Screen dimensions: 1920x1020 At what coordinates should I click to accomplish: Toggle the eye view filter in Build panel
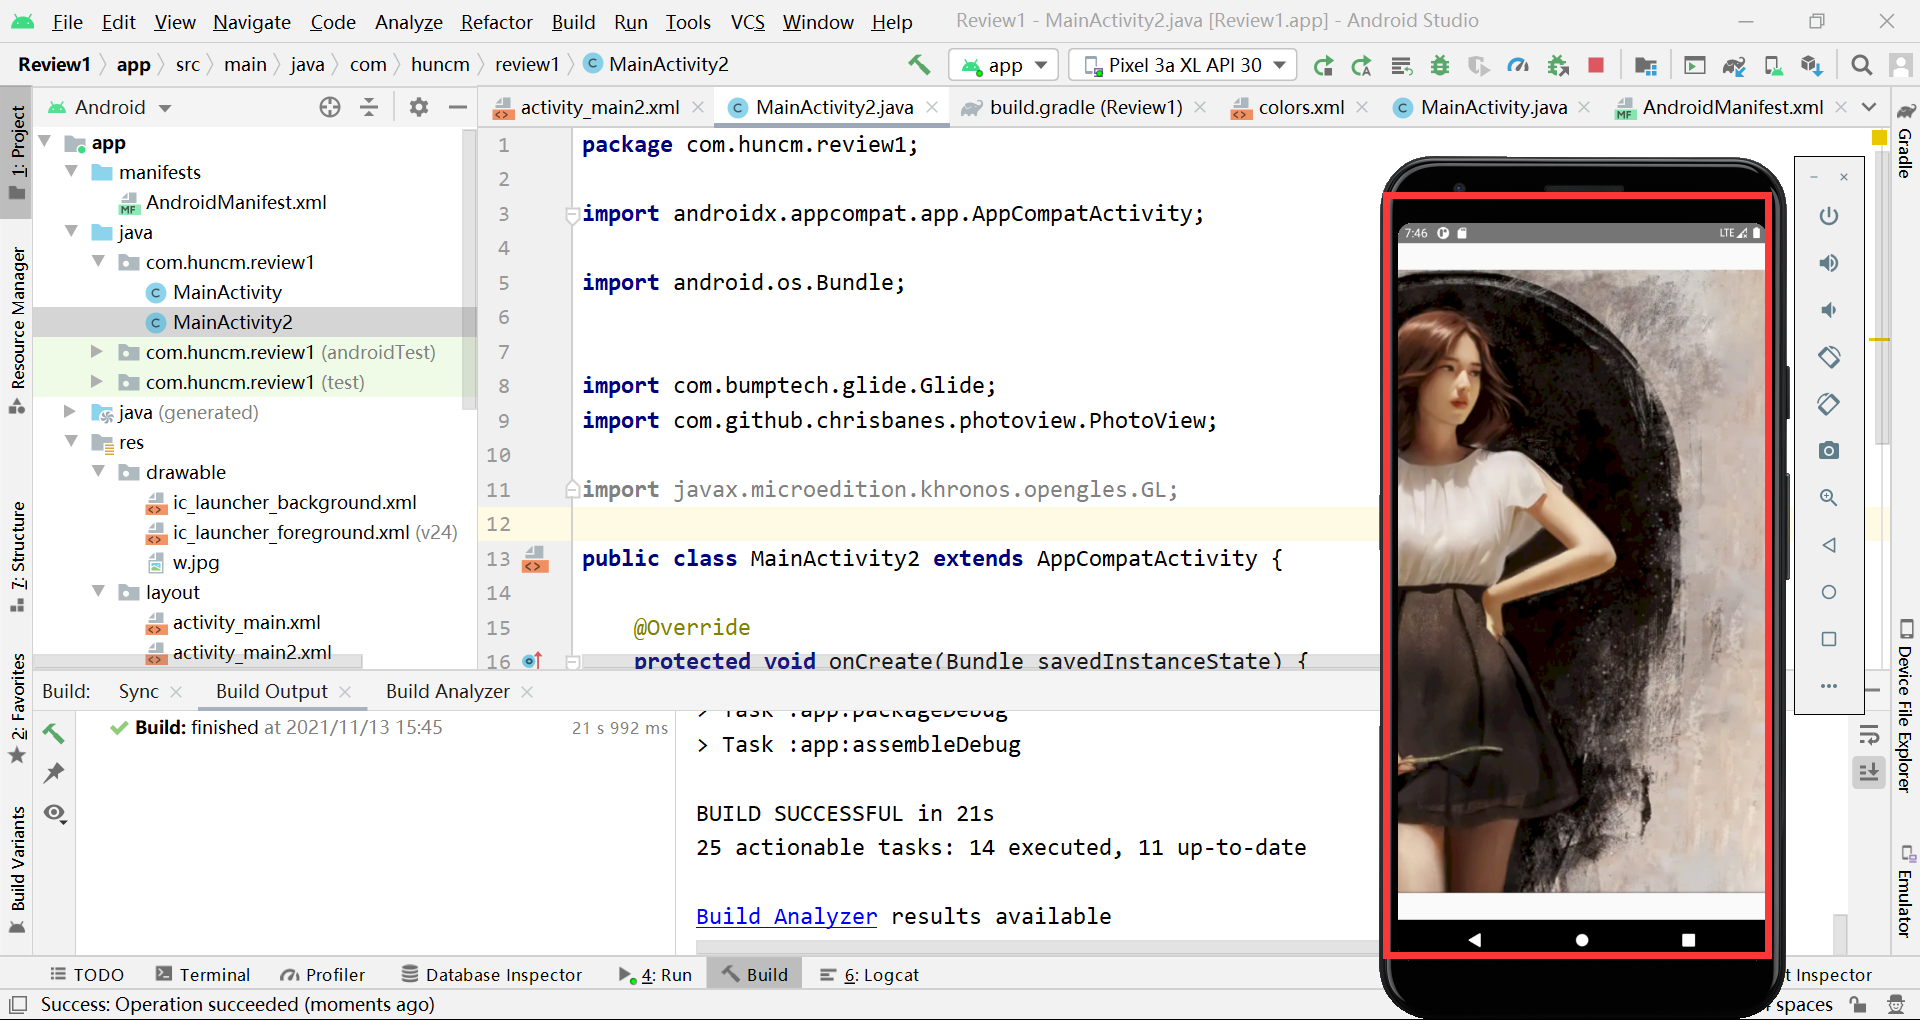coord(55,813)
